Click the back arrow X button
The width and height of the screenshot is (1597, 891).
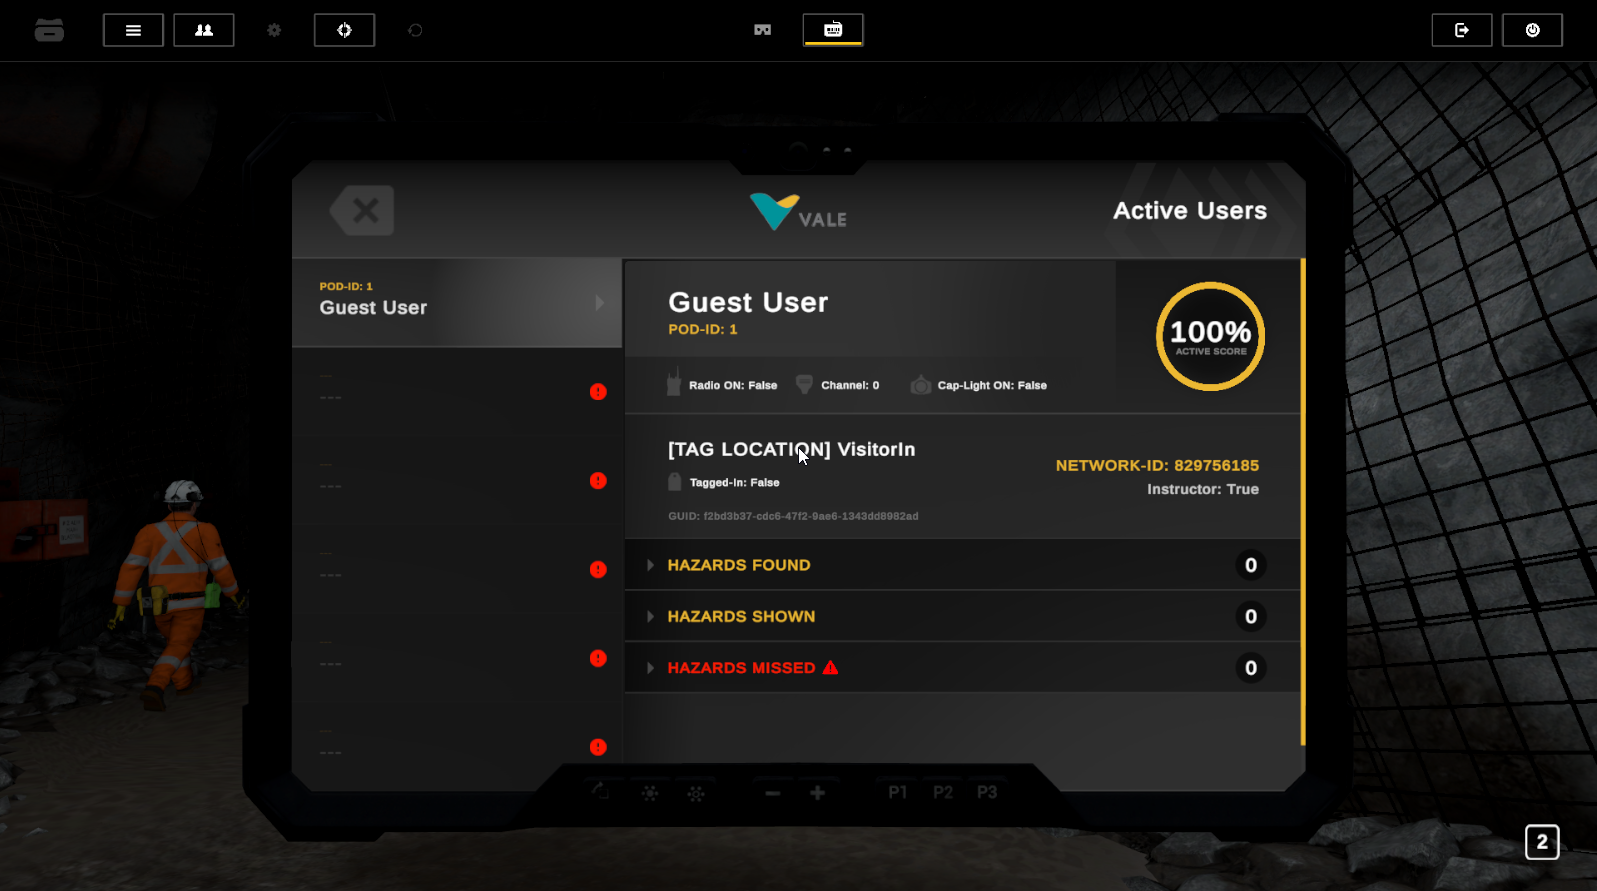tap(362, 211)
